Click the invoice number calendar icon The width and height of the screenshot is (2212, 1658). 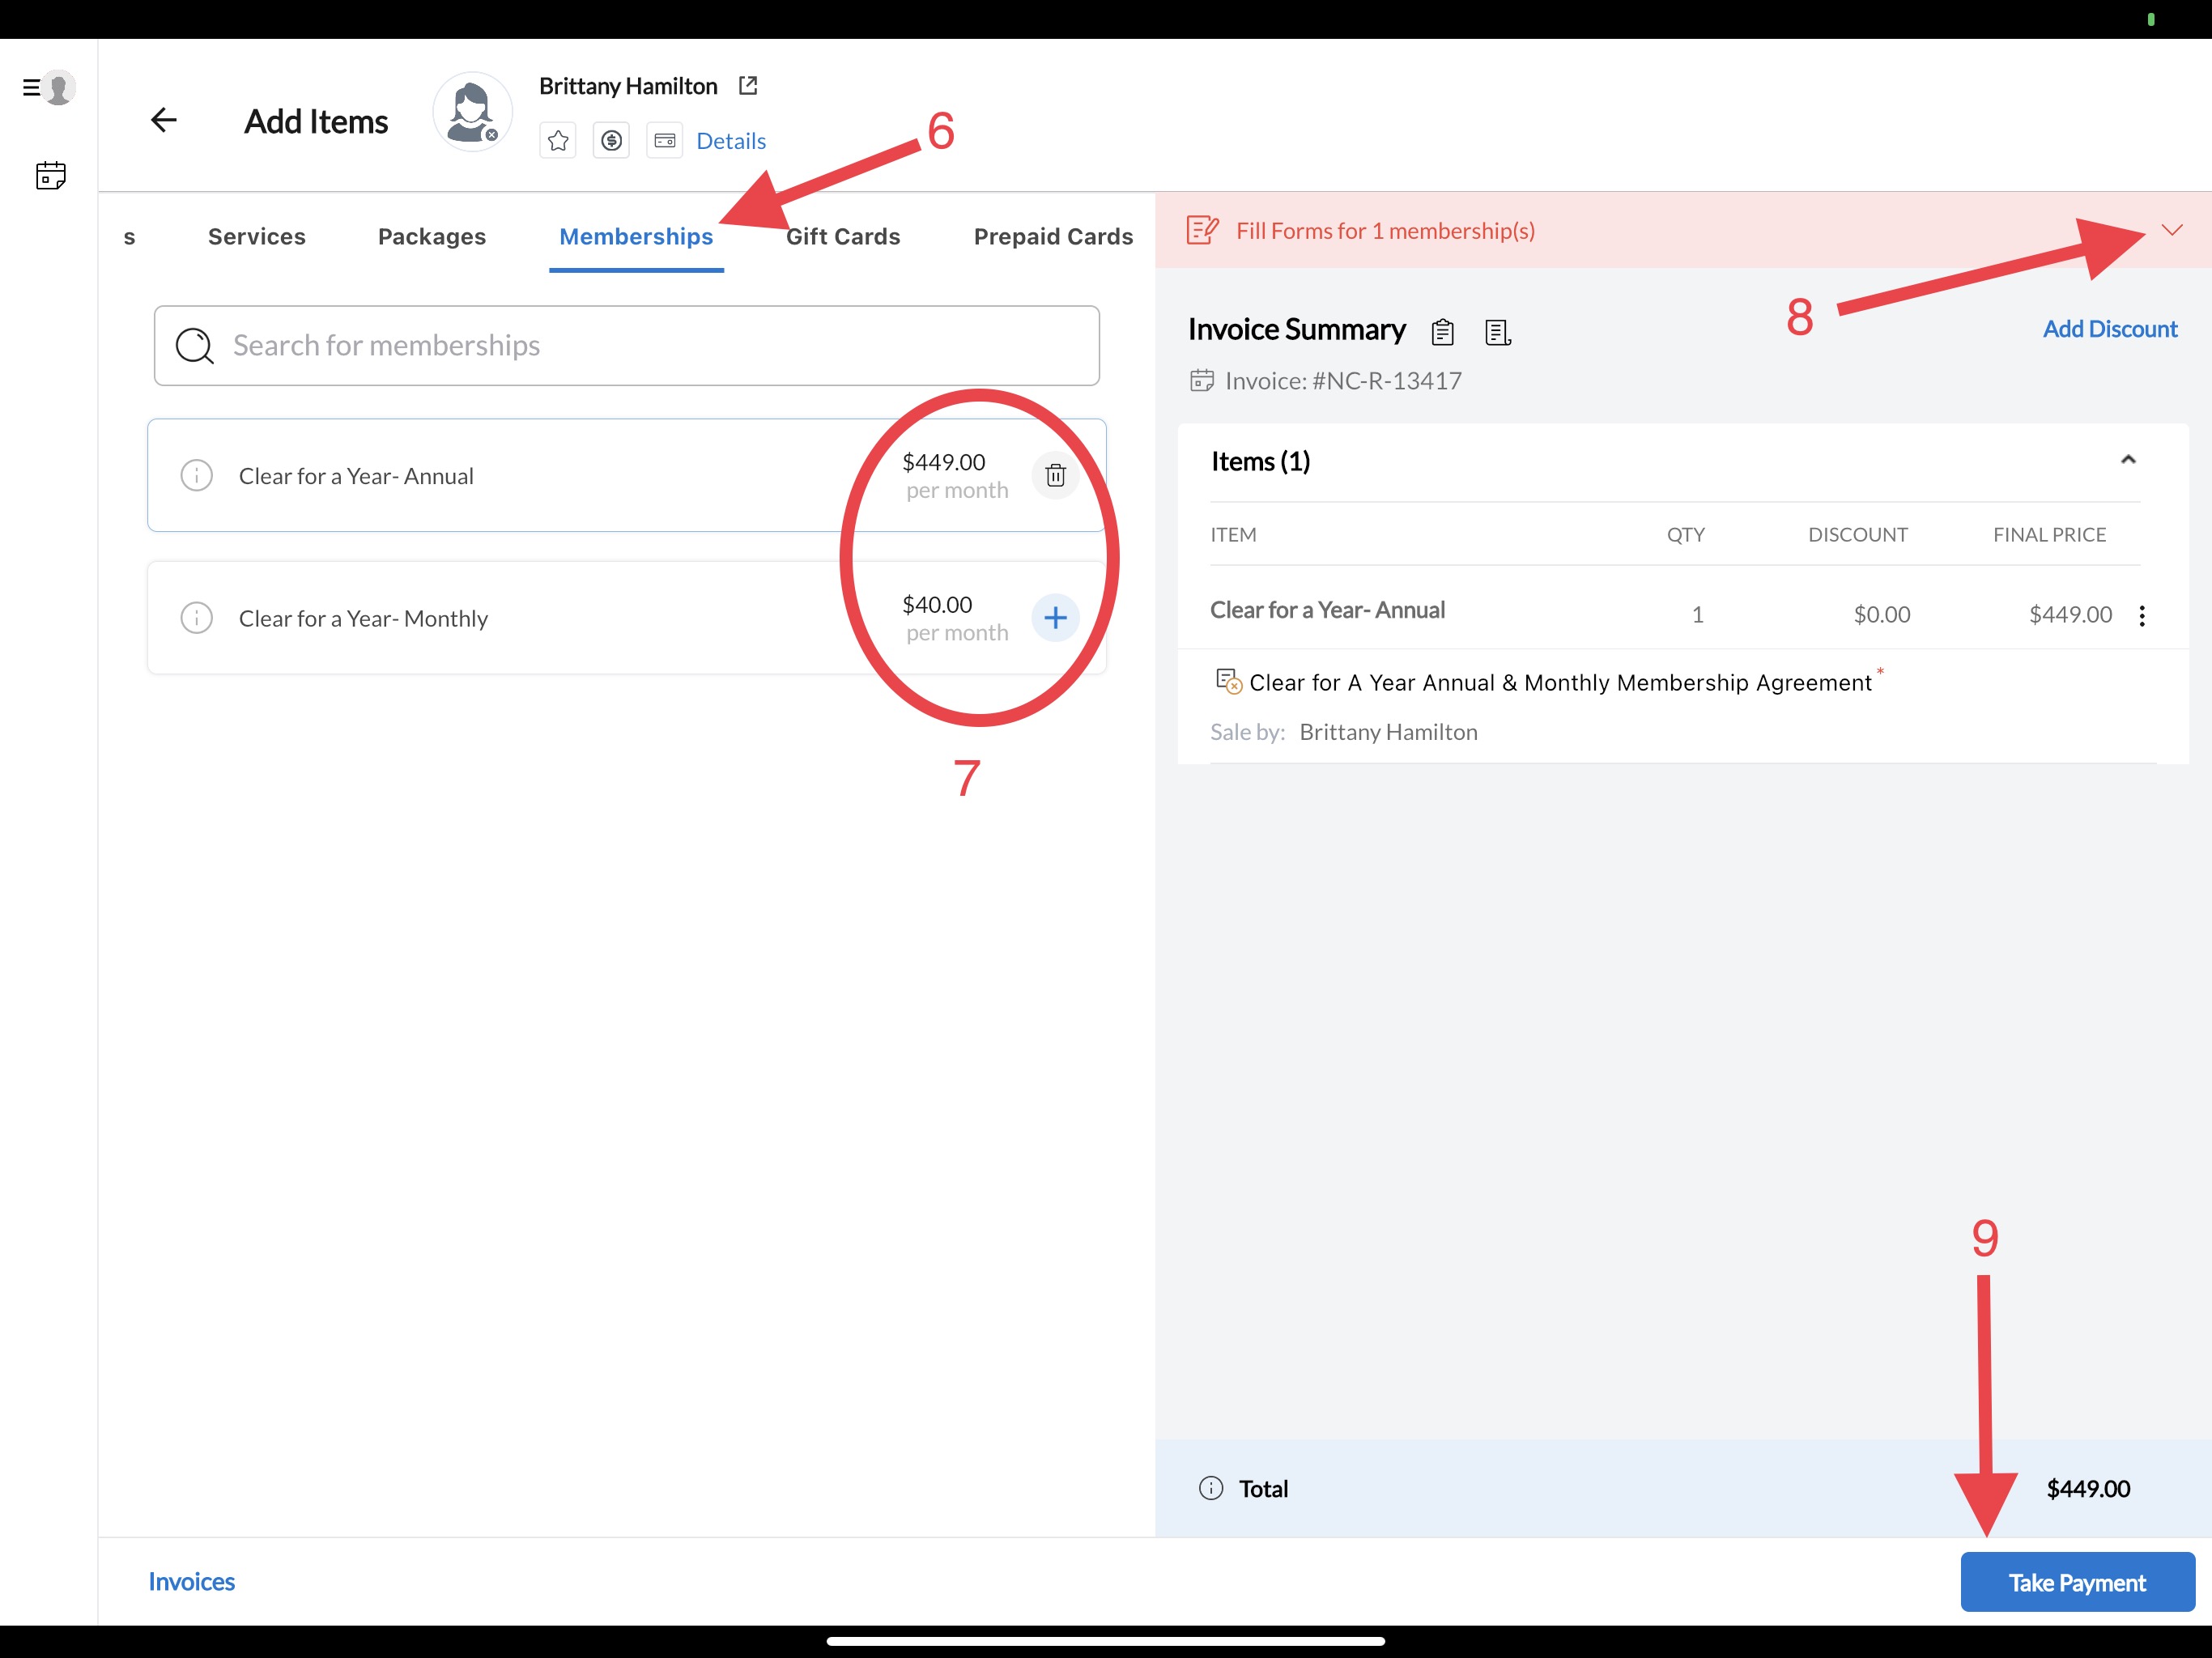(x=1201, y=381)
